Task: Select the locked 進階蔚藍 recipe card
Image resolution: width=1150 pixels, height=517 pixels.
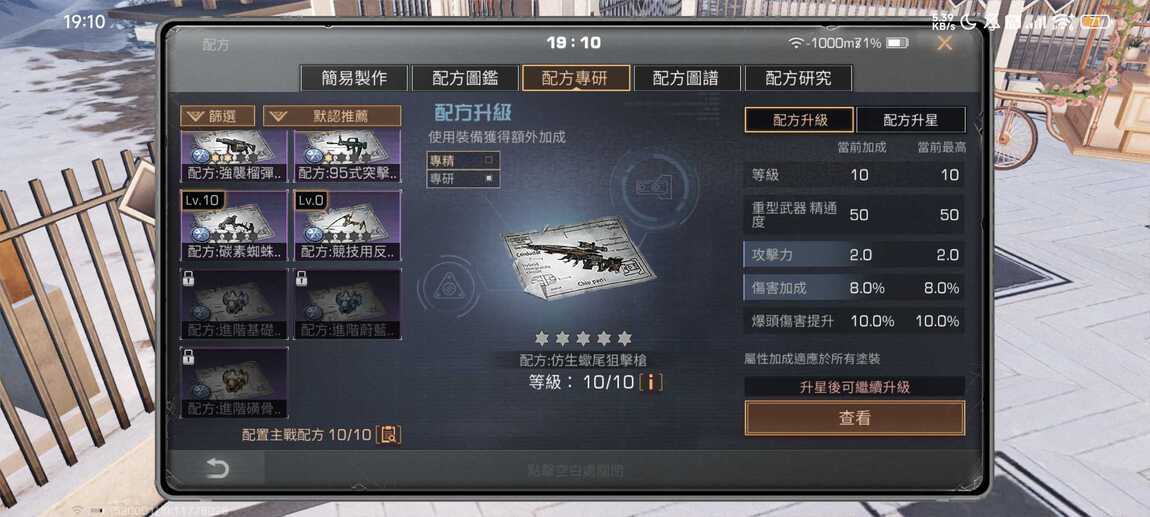Action: pos(347,304)
